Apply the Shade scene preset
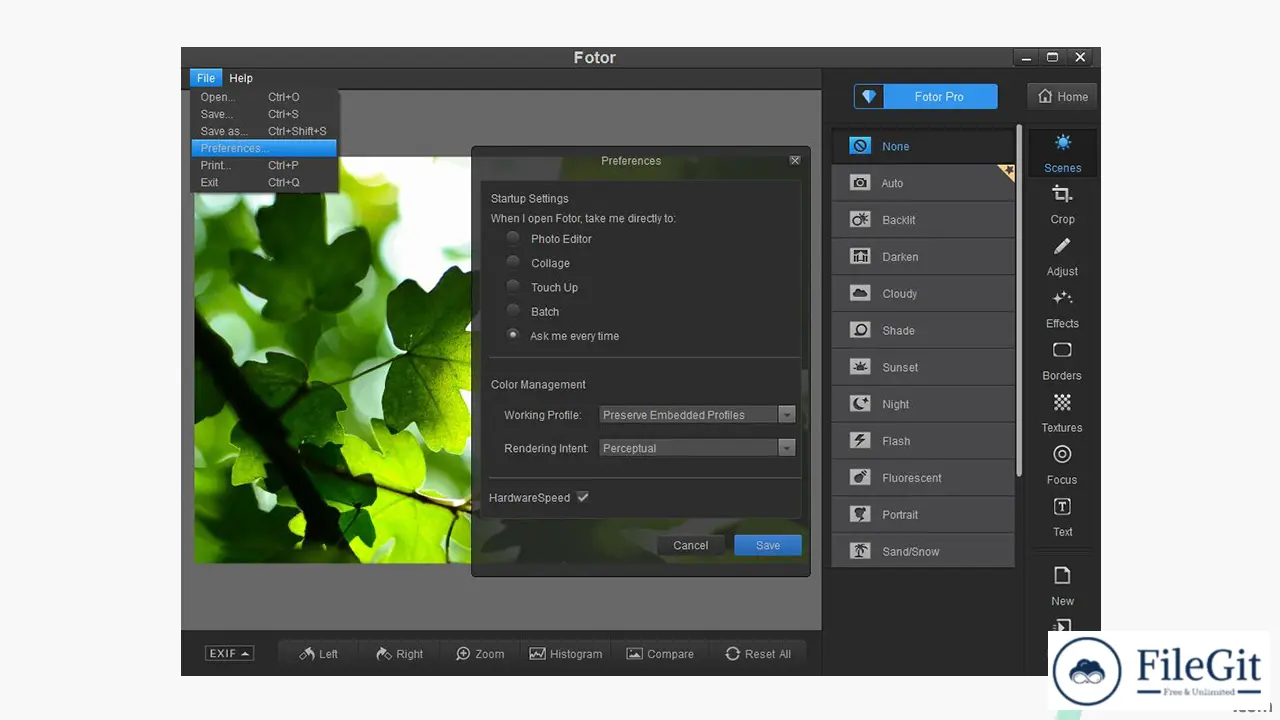The width and height of the screenshot is (1280, 720). coord(923,330)
